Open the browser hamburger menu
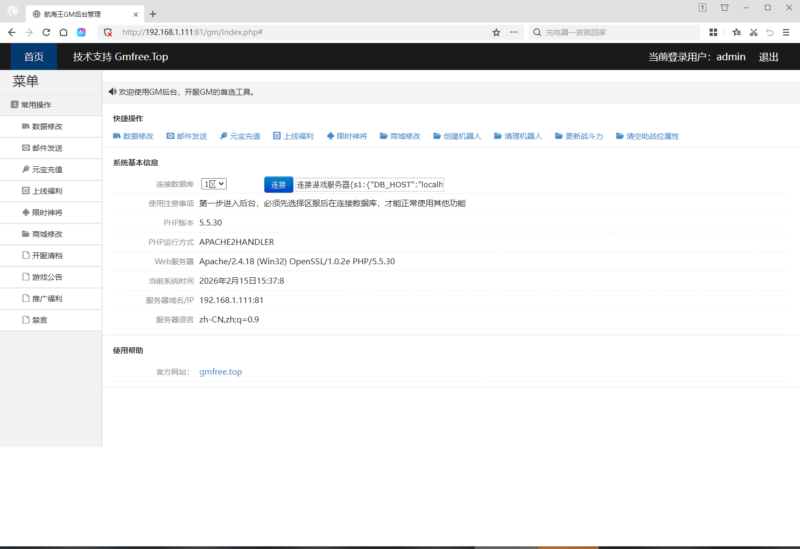 point(786,32)
